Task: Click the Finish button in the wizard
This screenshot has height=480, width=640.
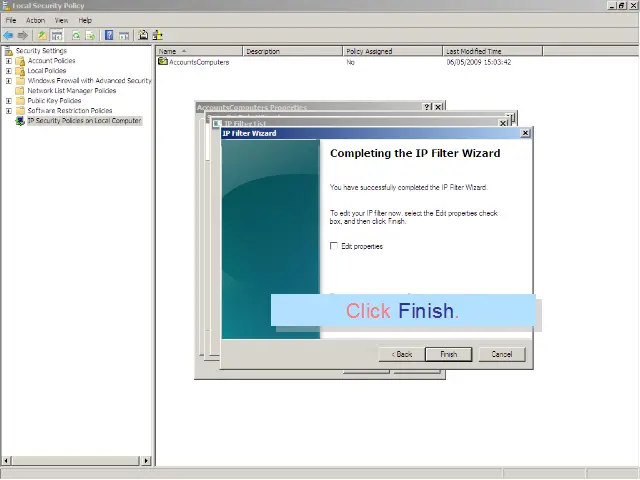Action: [448, 354]
